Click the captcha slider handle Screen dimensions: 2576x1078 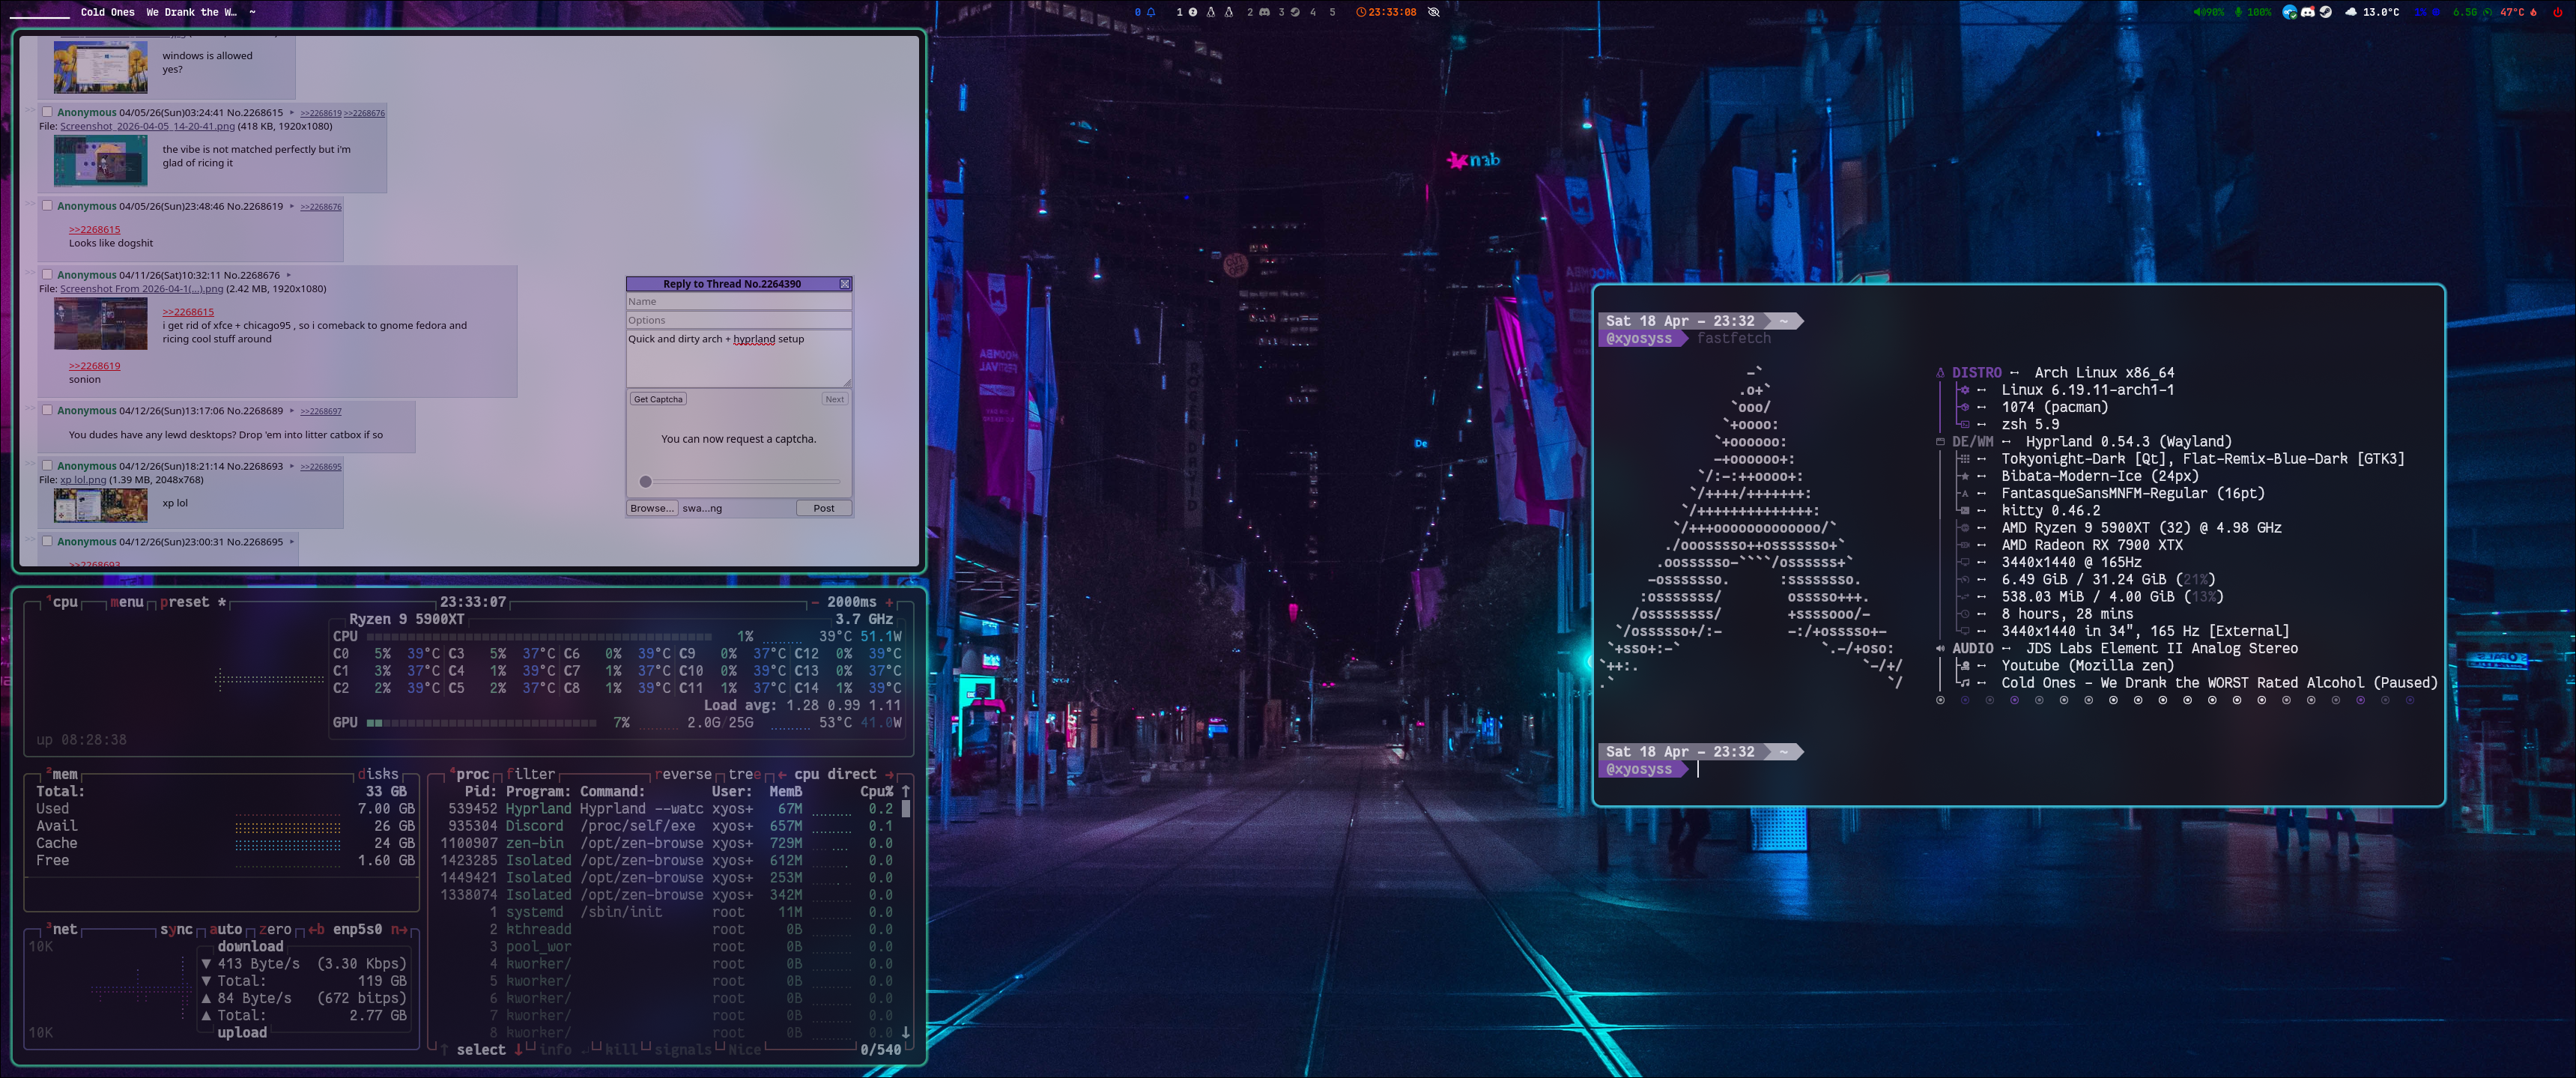646,482
